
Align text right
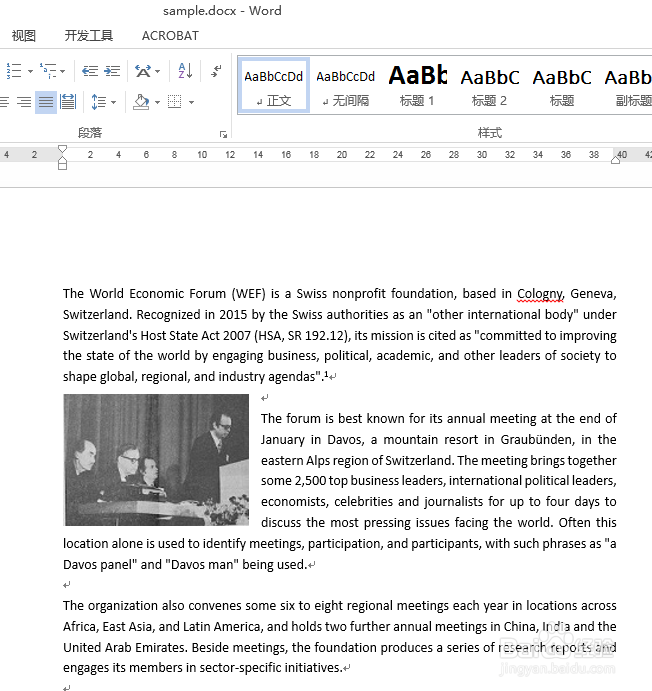point(24,102)
